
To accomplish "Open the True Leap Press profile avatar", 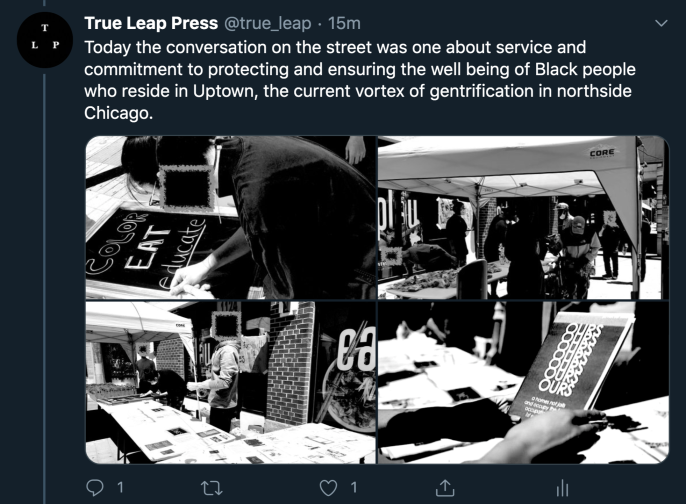I will tap(45, 40).
